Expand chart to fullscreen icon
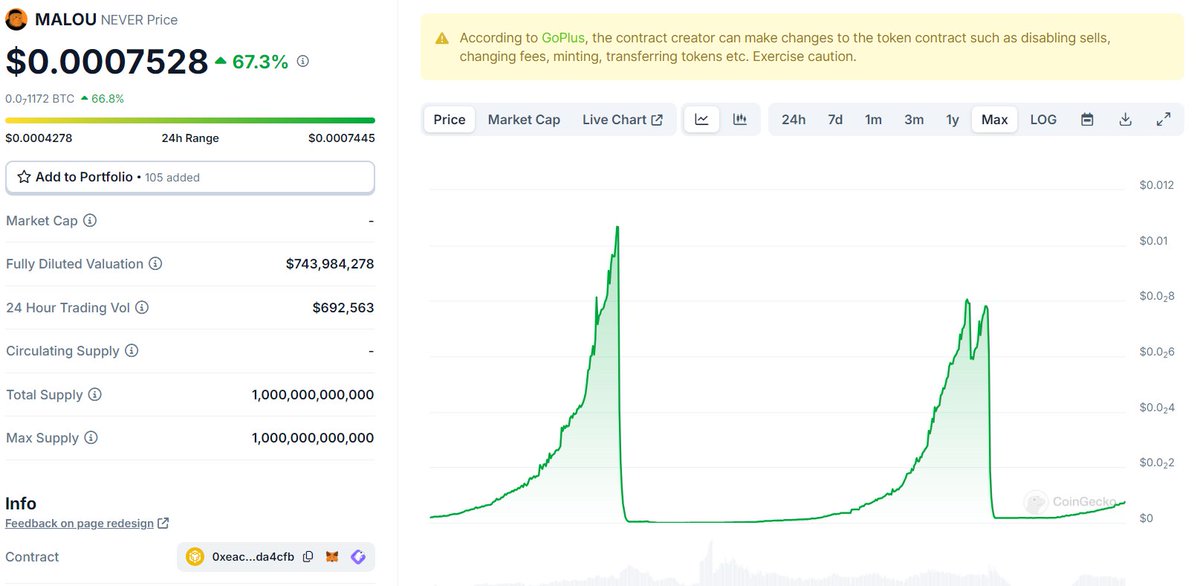Viewport: 1200px width, 586px height. [1164, 119]
